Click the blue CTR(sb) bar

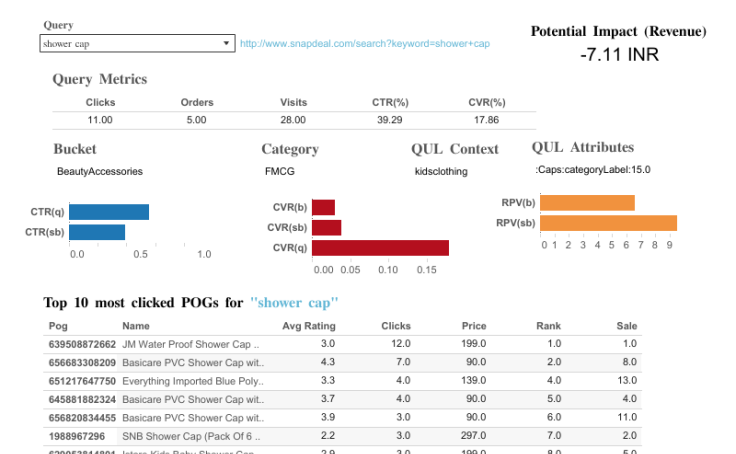(x=100, y=232)
